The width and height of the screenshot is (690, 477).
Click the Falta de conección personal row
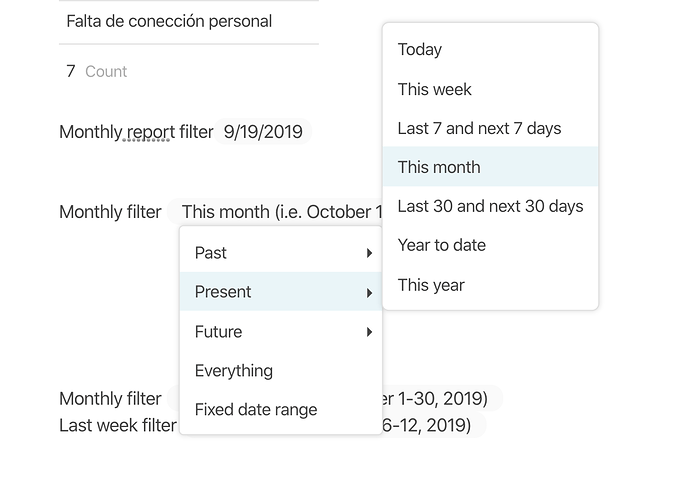(170, 21)
